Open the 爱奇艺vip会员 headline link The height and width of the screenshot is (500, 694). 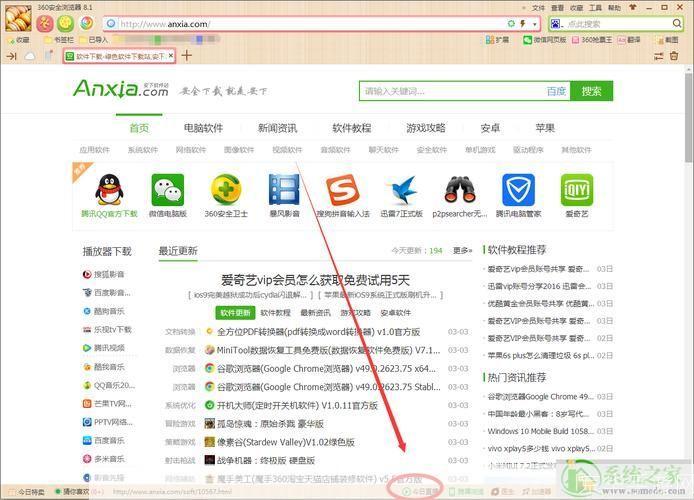pyautogui.click(x=315, y=280)
